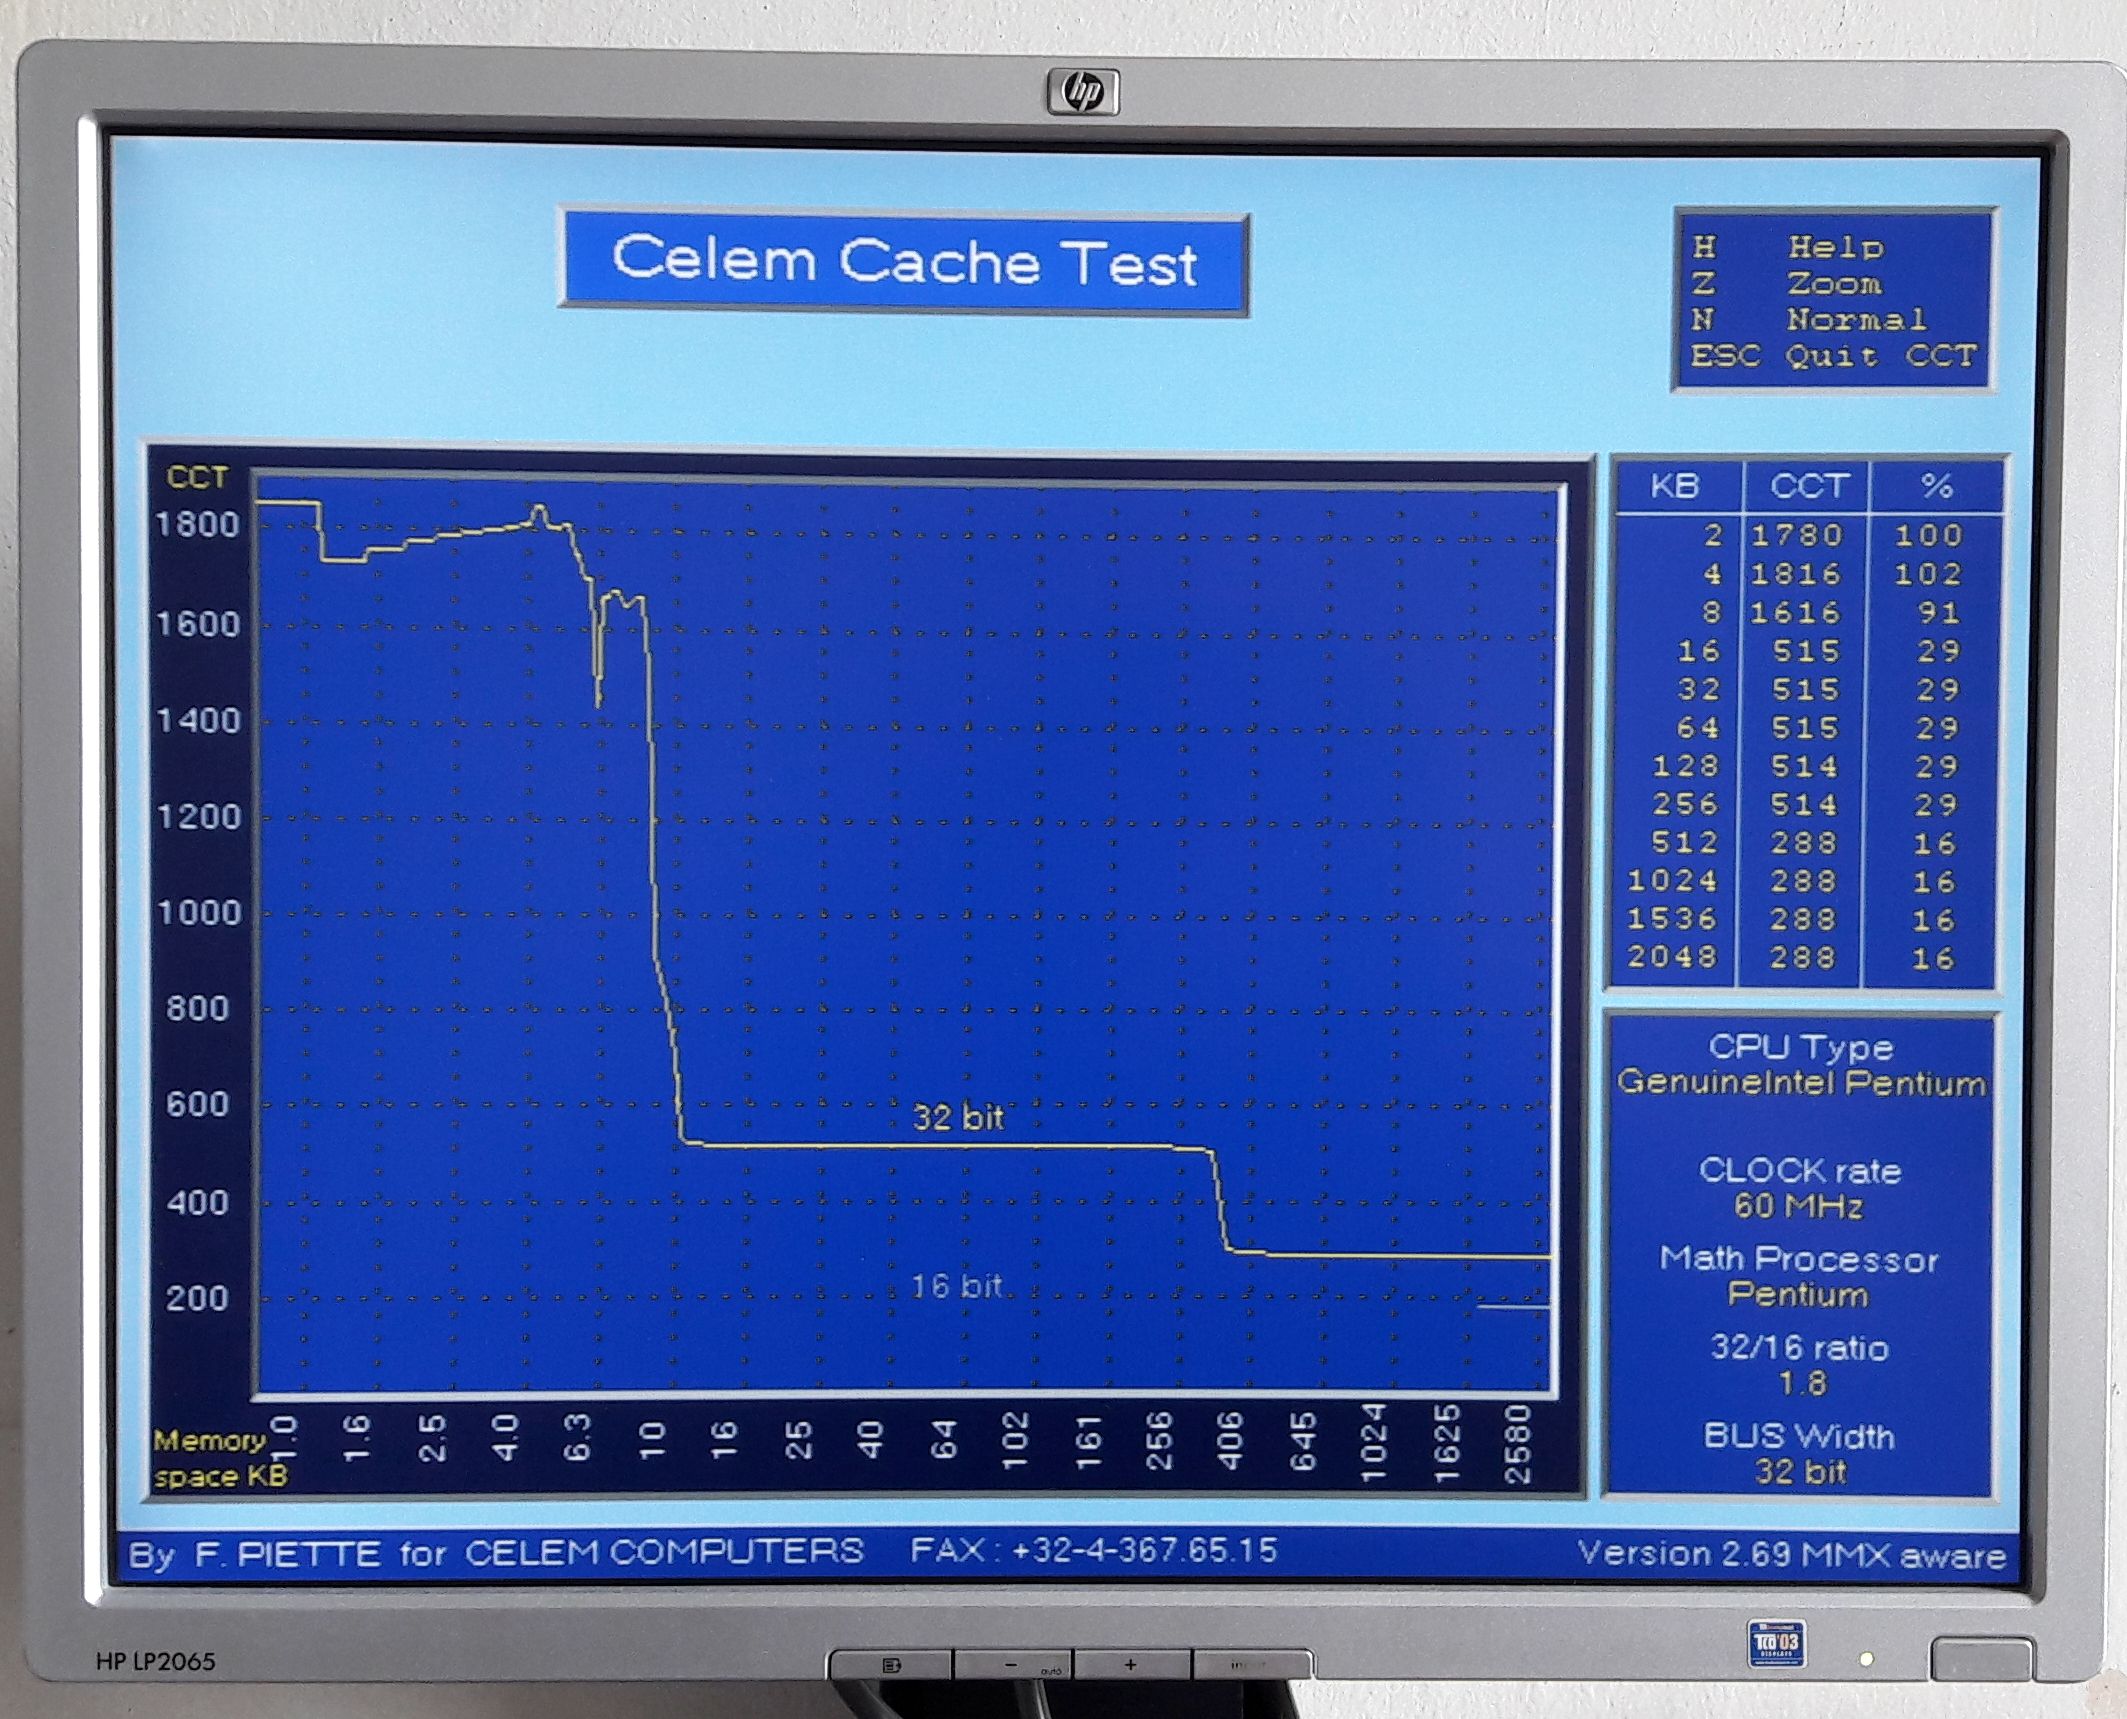Click the 'GenuineIntel Pentium' text

(x=1801, y=1083)
